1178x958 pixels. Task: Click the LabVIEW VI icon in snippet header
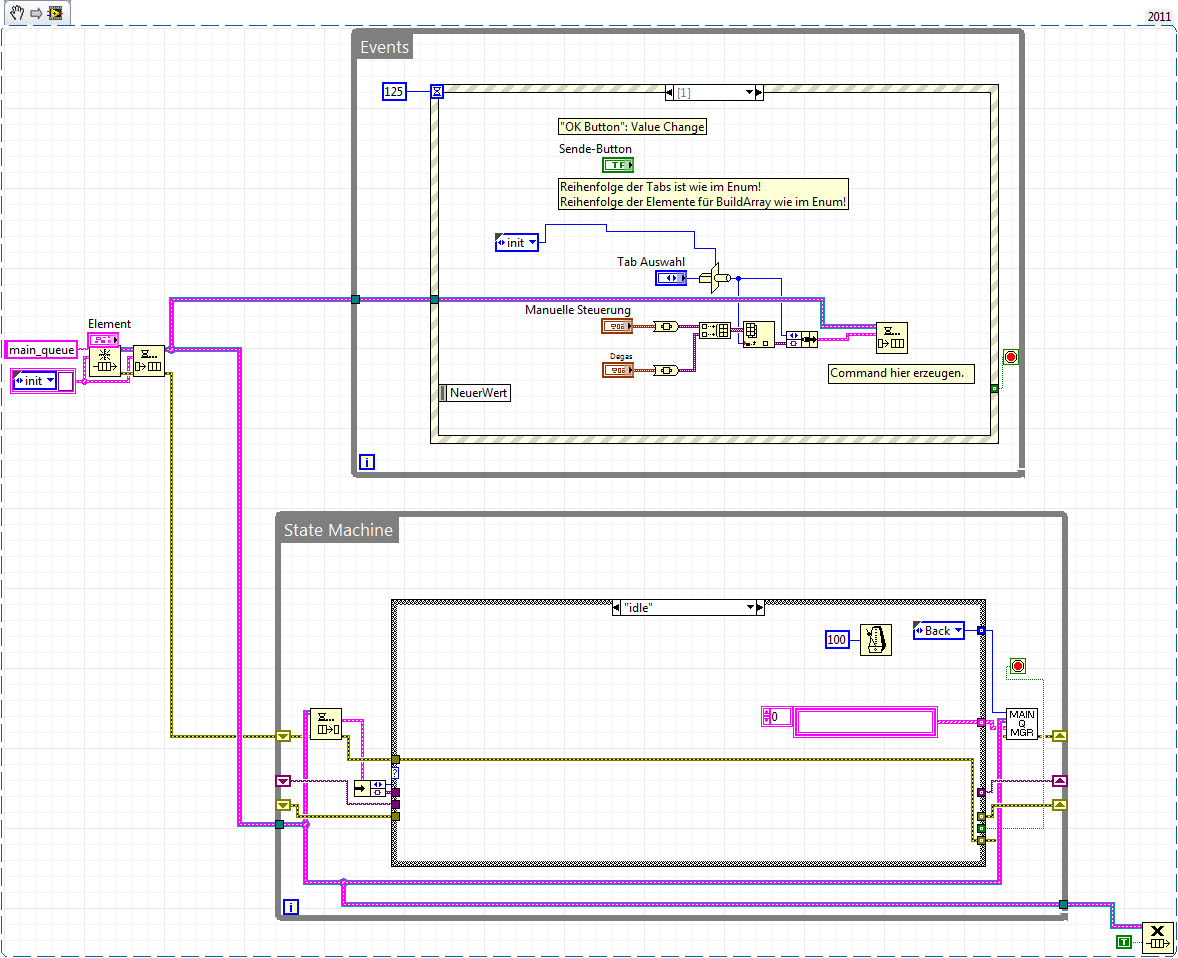(55, 13)
